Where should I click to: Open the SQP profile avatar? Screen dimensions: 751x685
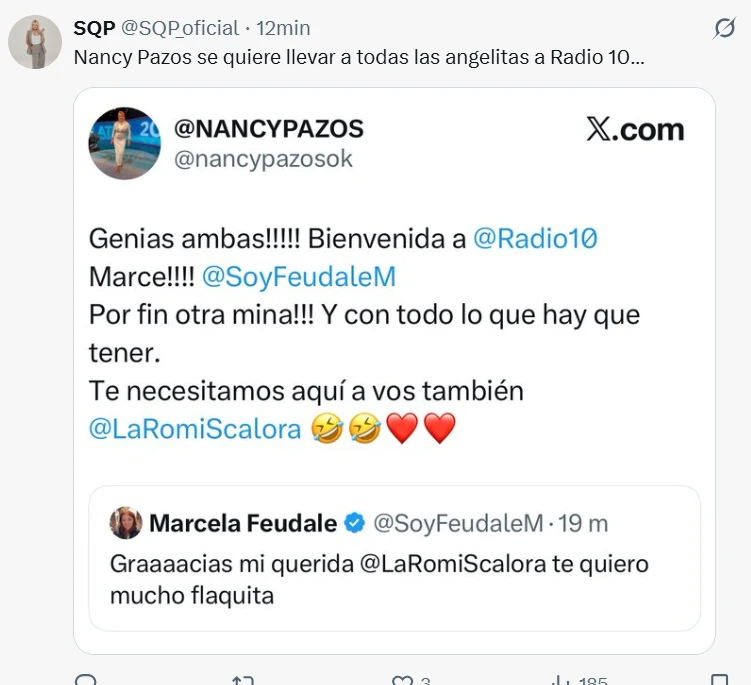(35, 43)
